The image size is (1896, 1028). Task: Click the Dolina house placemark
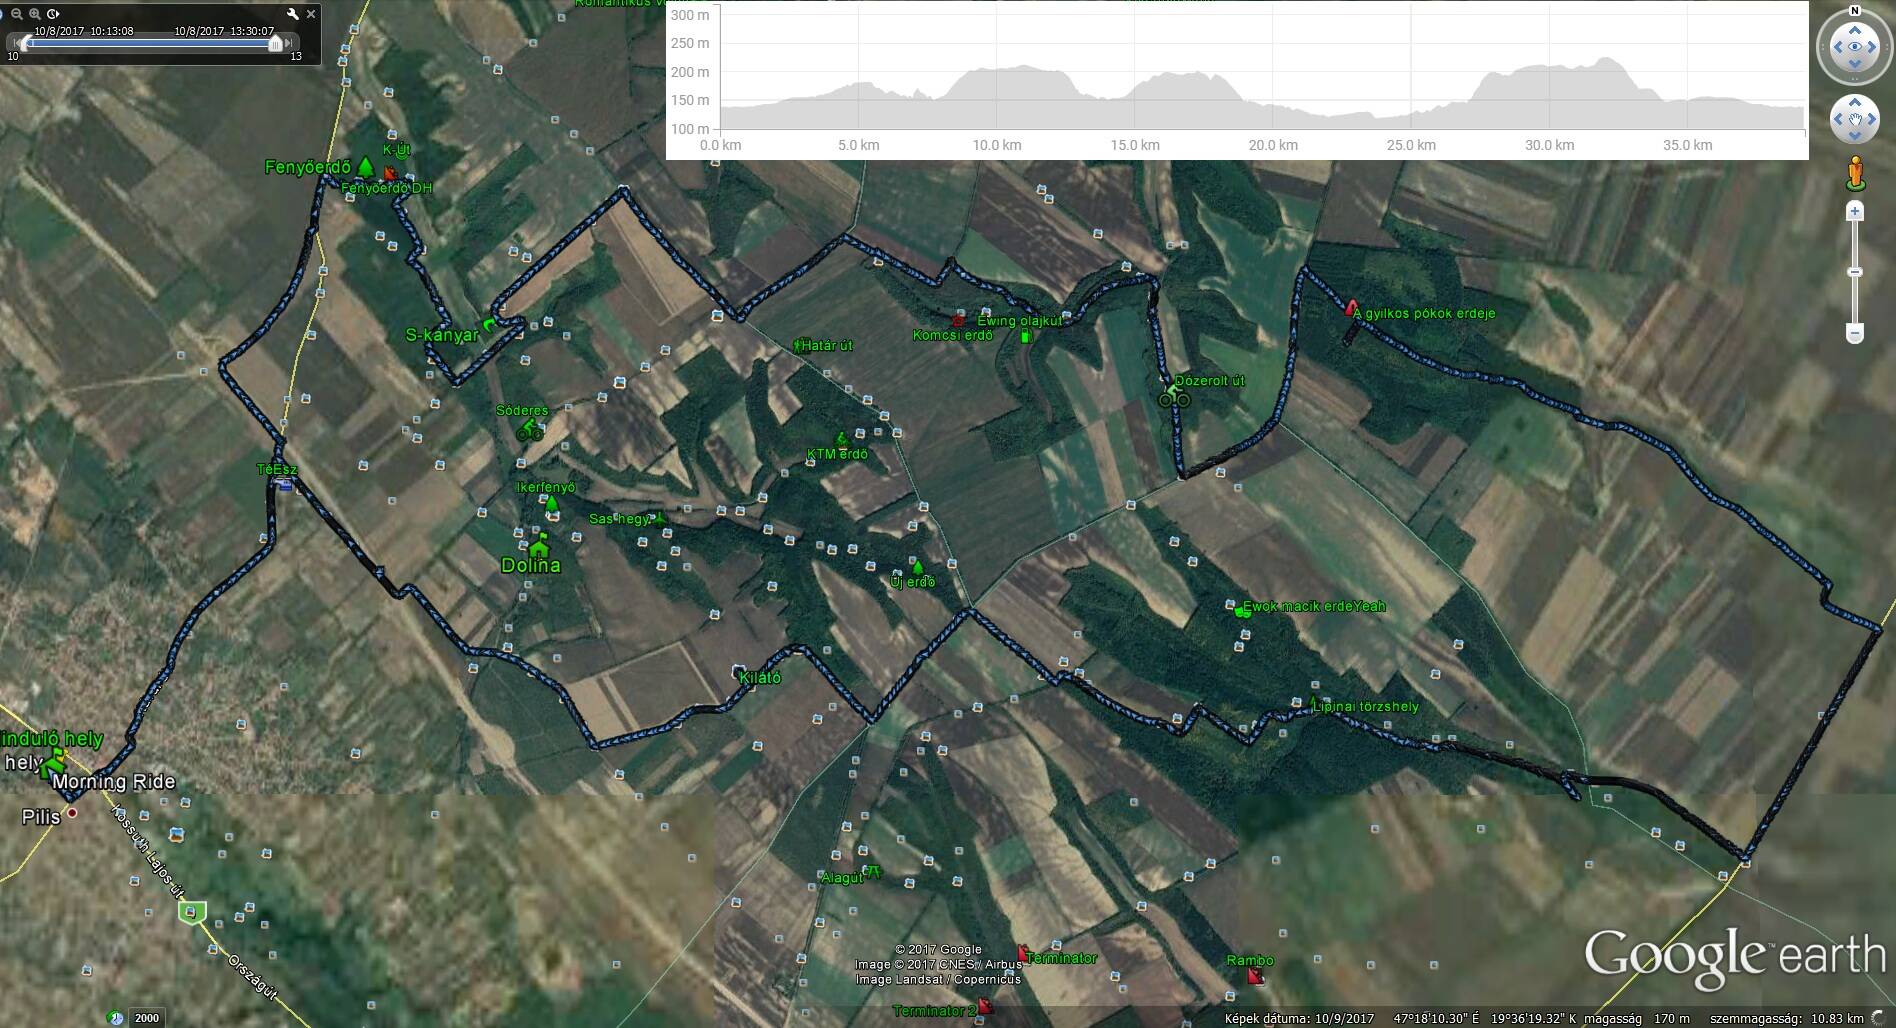tap(539, 546)
